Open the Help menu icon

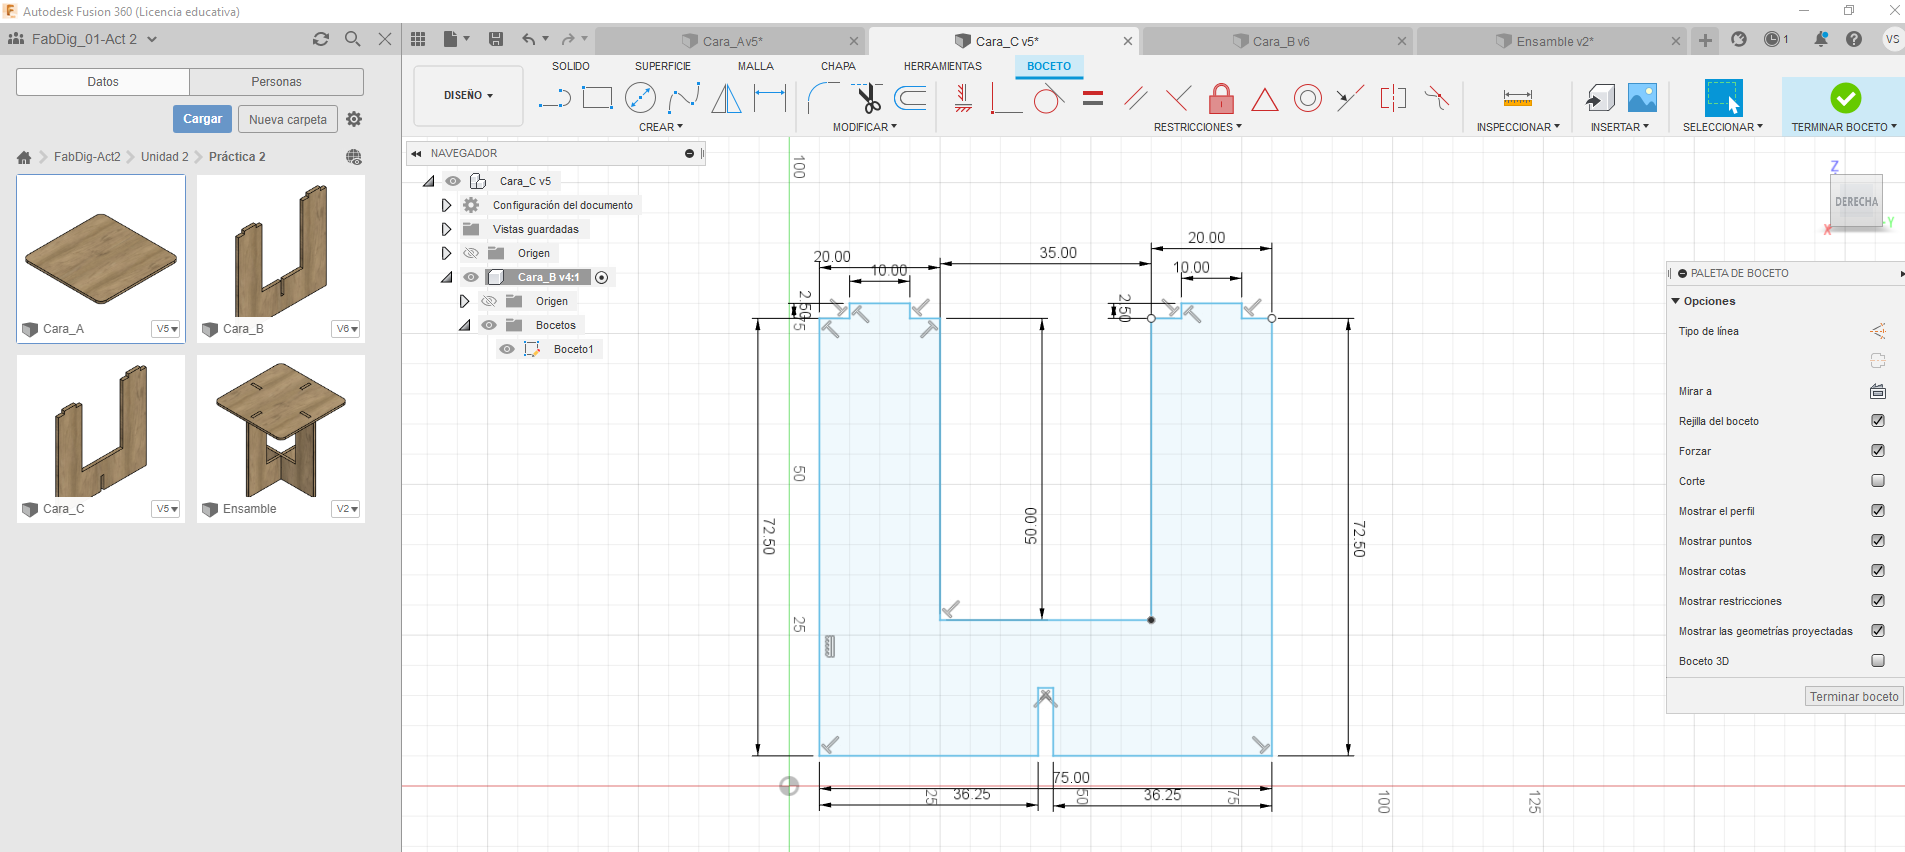pos(1854,39)
